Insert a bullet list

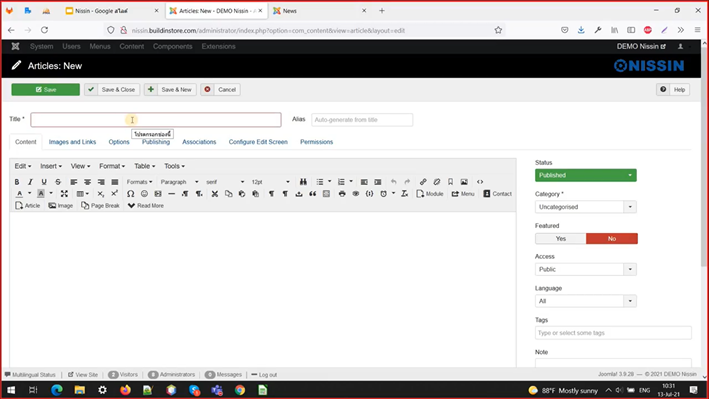pyautogui.click(x=320, y=182)
